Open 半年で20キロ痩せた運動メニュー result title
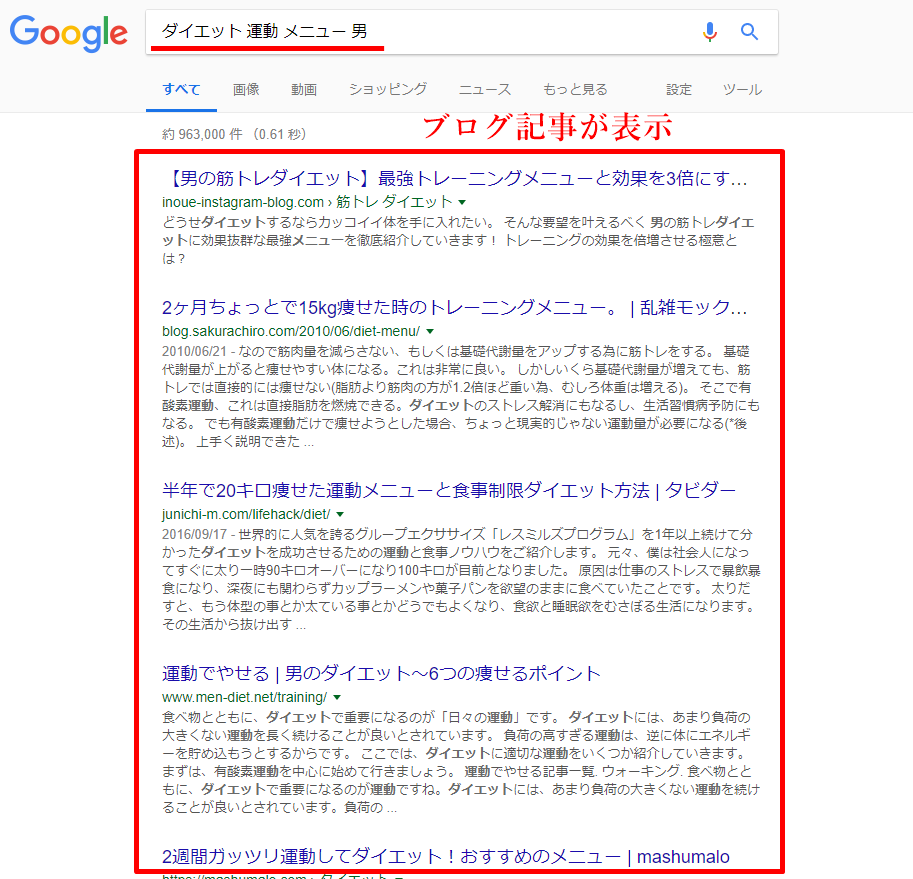Screen dimensions: 913x879 click(x=449, y=490)
